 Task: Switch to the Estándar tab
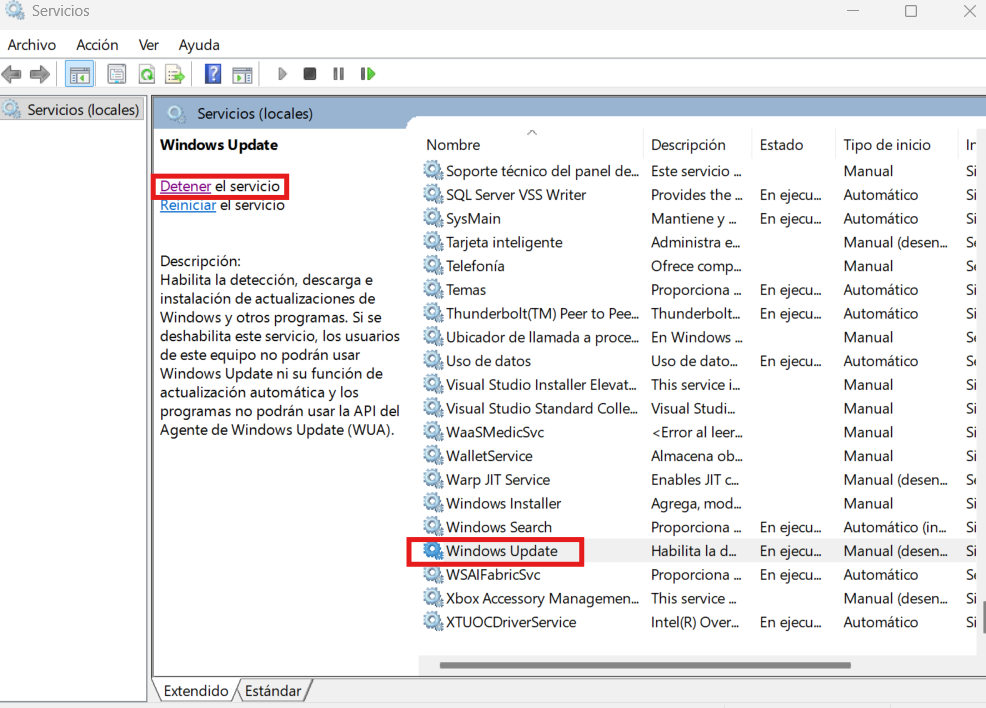(x=273, y=690)
